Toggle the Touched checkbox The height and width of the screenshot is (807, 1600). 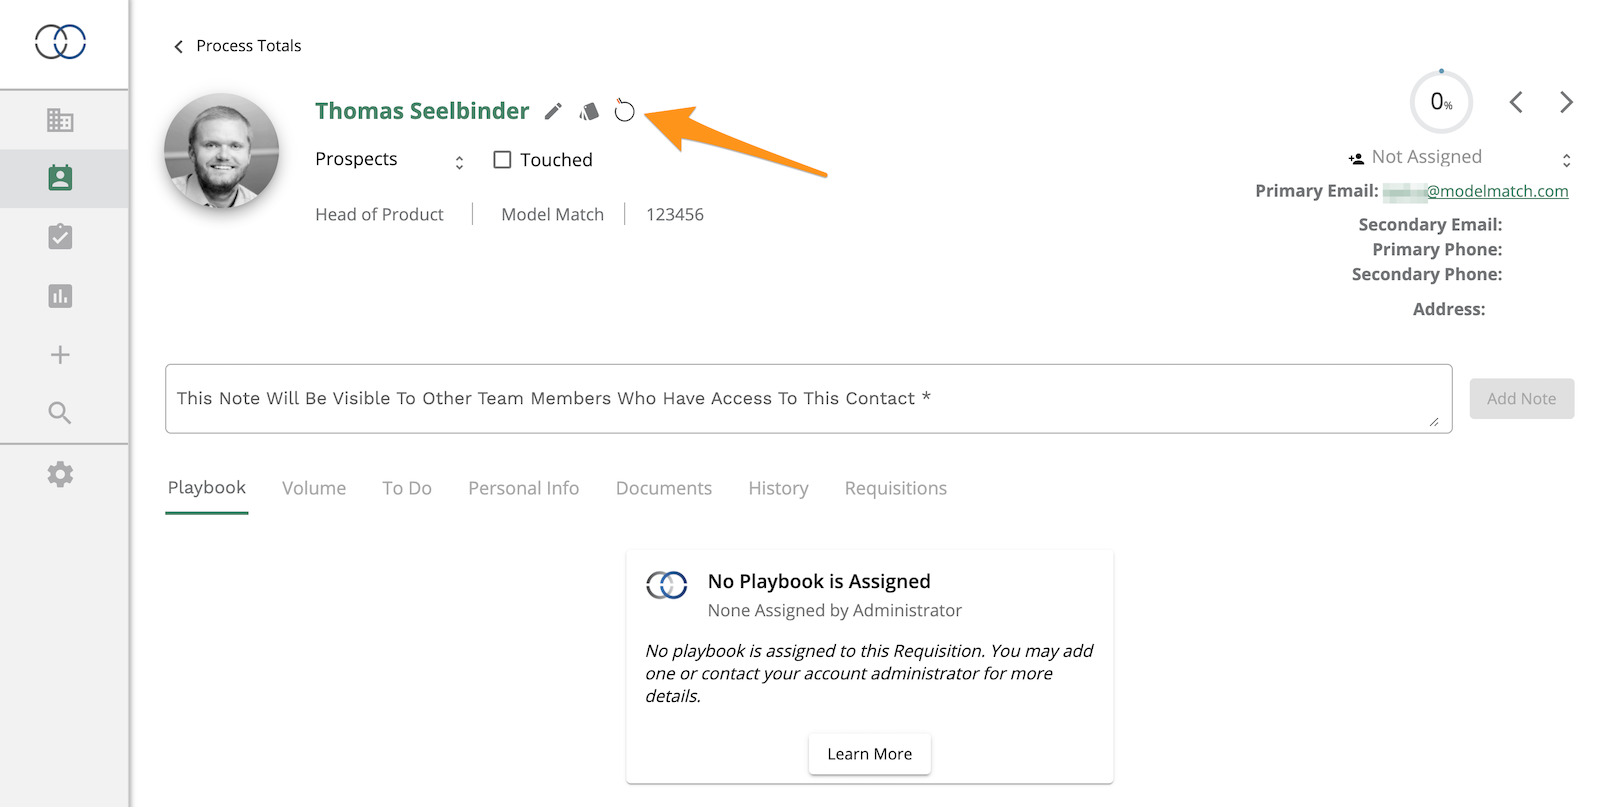click(502, 160)
